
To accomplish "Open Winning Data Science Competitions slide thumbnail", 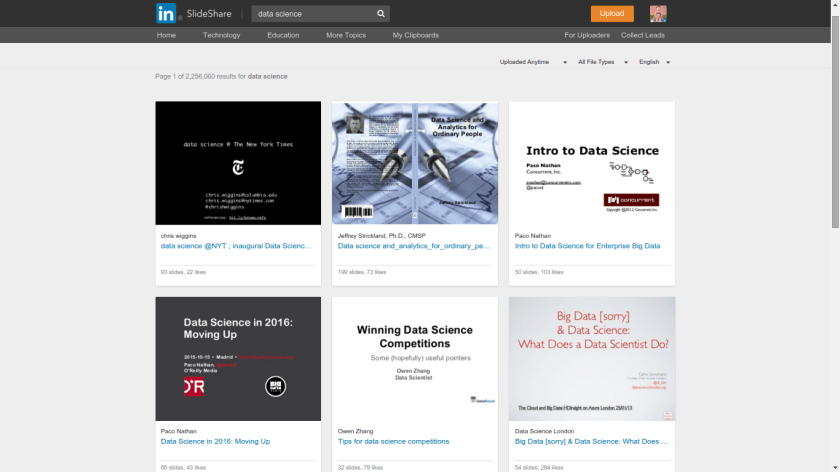I will coord(415,358).
